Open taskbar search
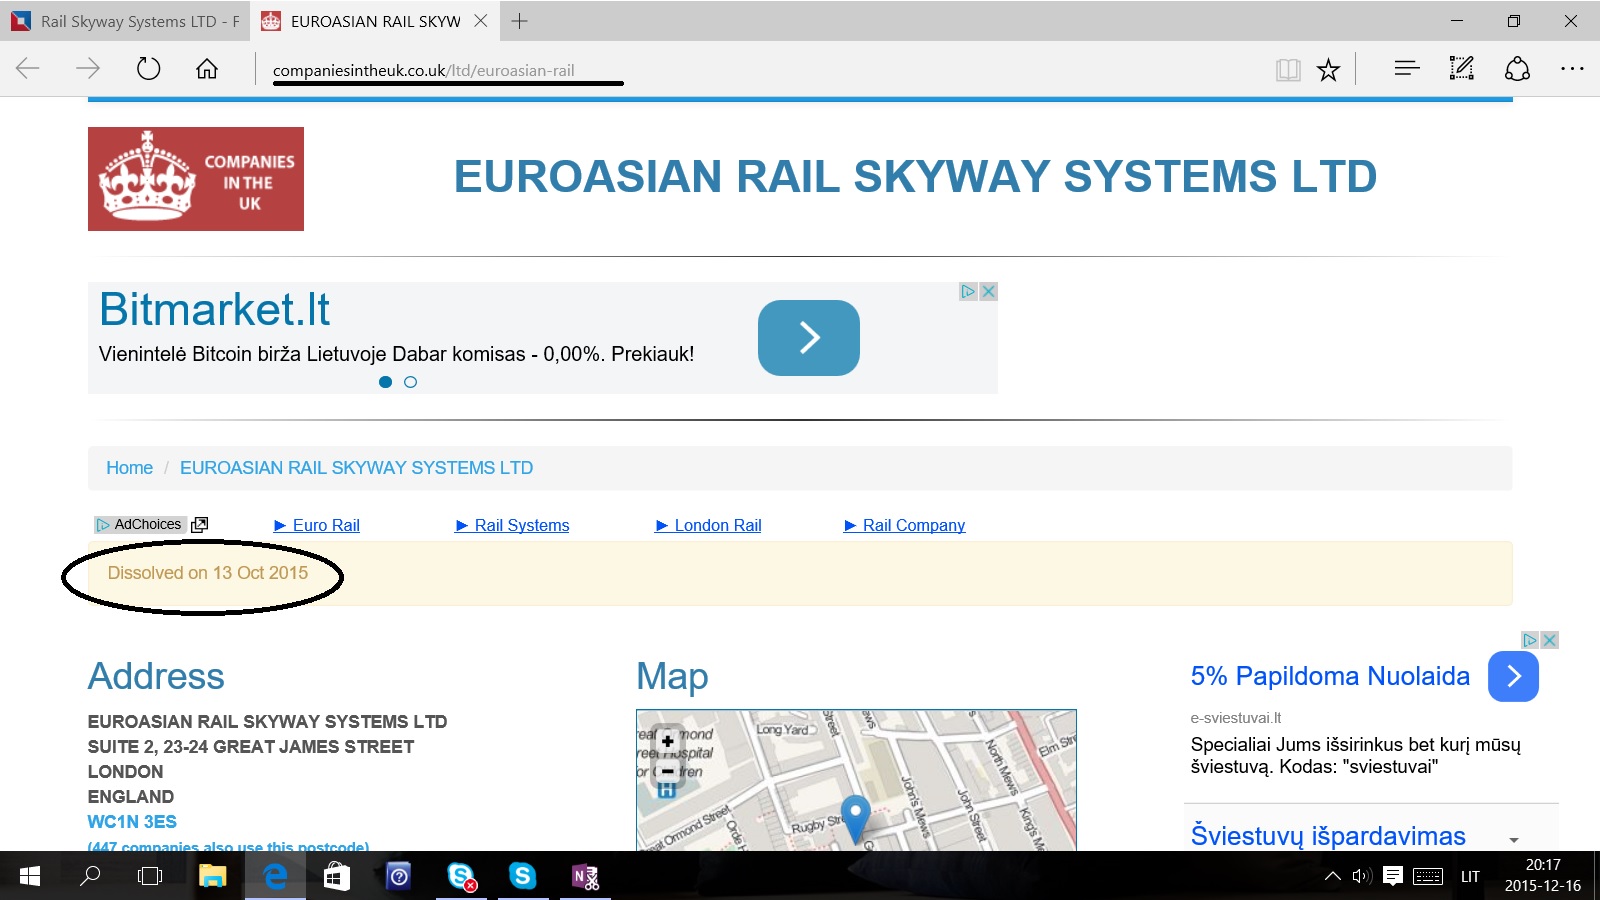This screenshot has height=900, width=1600. 90,876
